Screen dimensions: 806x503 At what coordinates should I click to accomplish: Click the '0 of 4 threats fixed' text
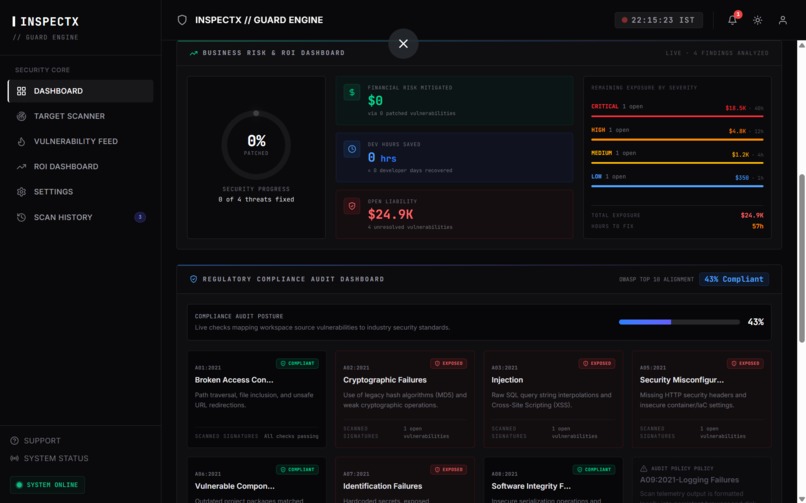coord(256,199)
